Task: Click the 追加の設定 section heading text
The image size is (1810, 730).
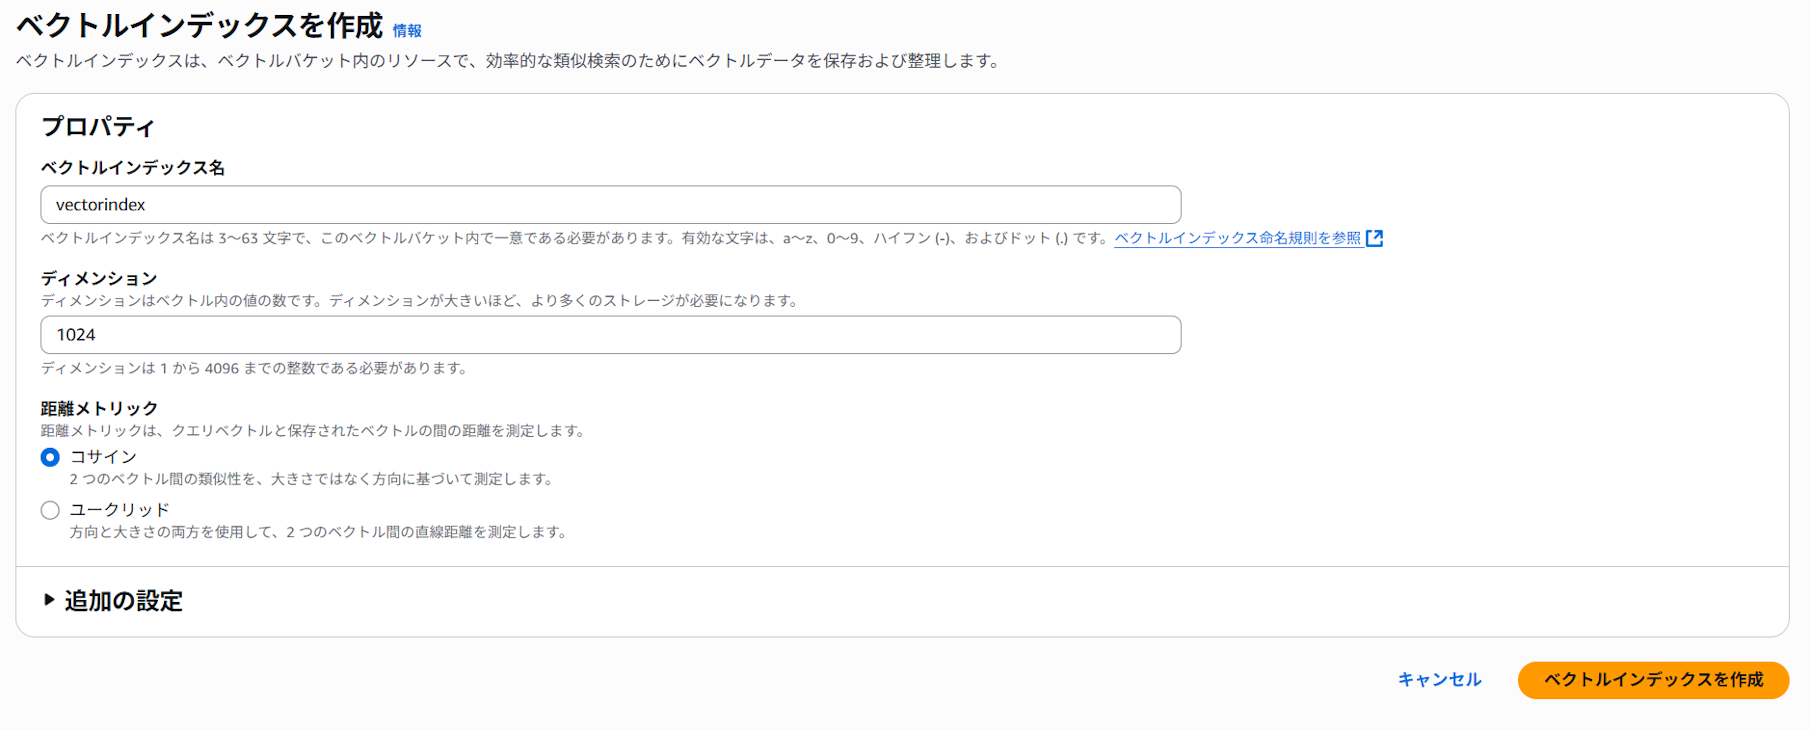Action: coord(124,601)
